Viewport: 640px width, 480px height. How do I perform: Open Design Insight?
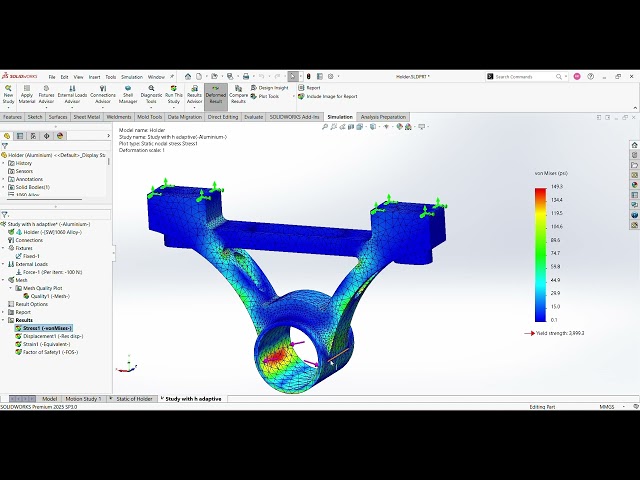(270, 88)
